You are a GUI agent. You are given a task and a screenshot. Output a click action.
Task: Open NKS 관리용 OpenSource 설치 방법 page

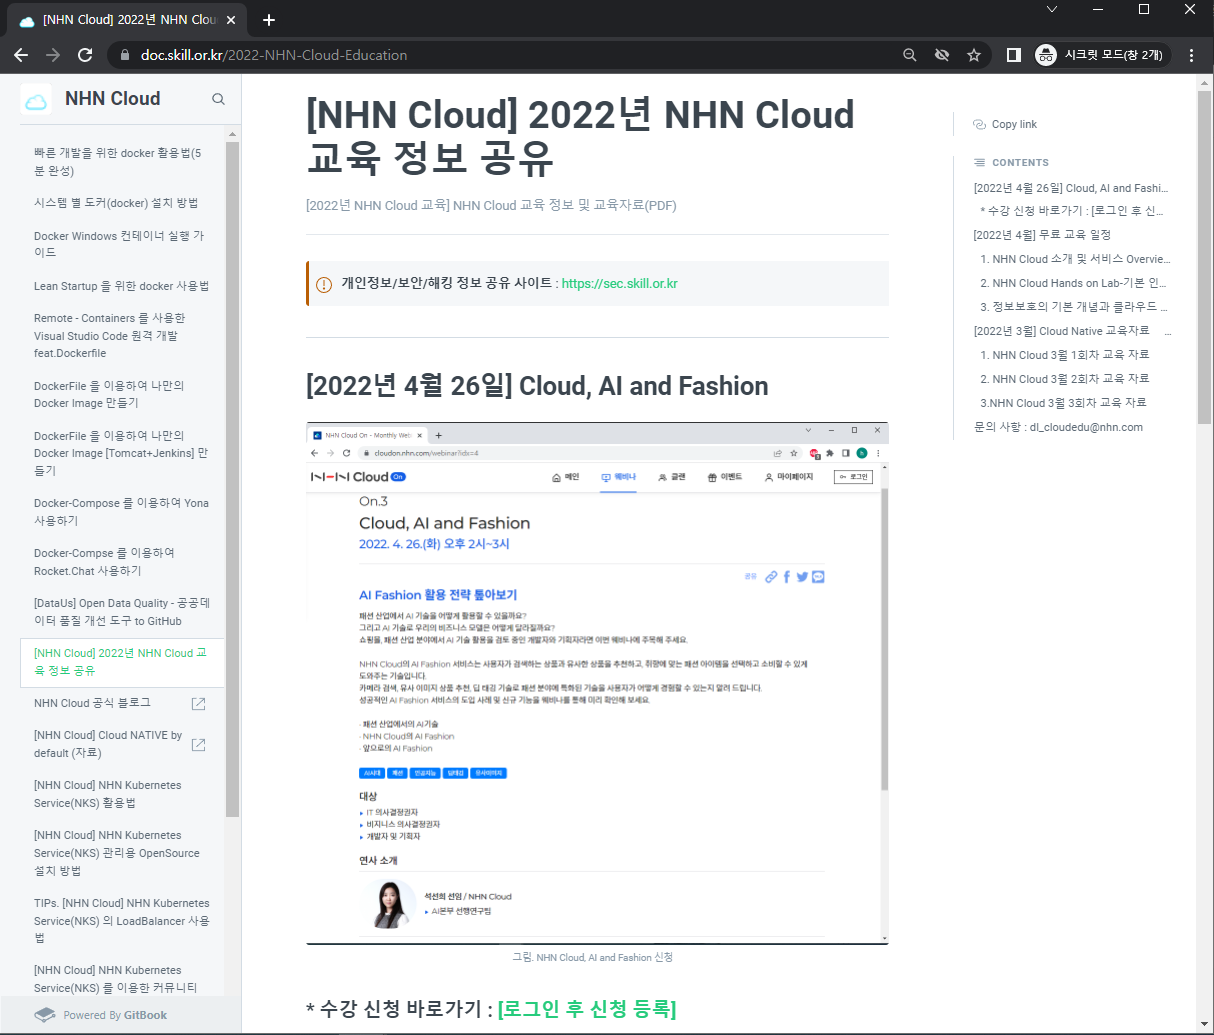(x=121, y=853)
